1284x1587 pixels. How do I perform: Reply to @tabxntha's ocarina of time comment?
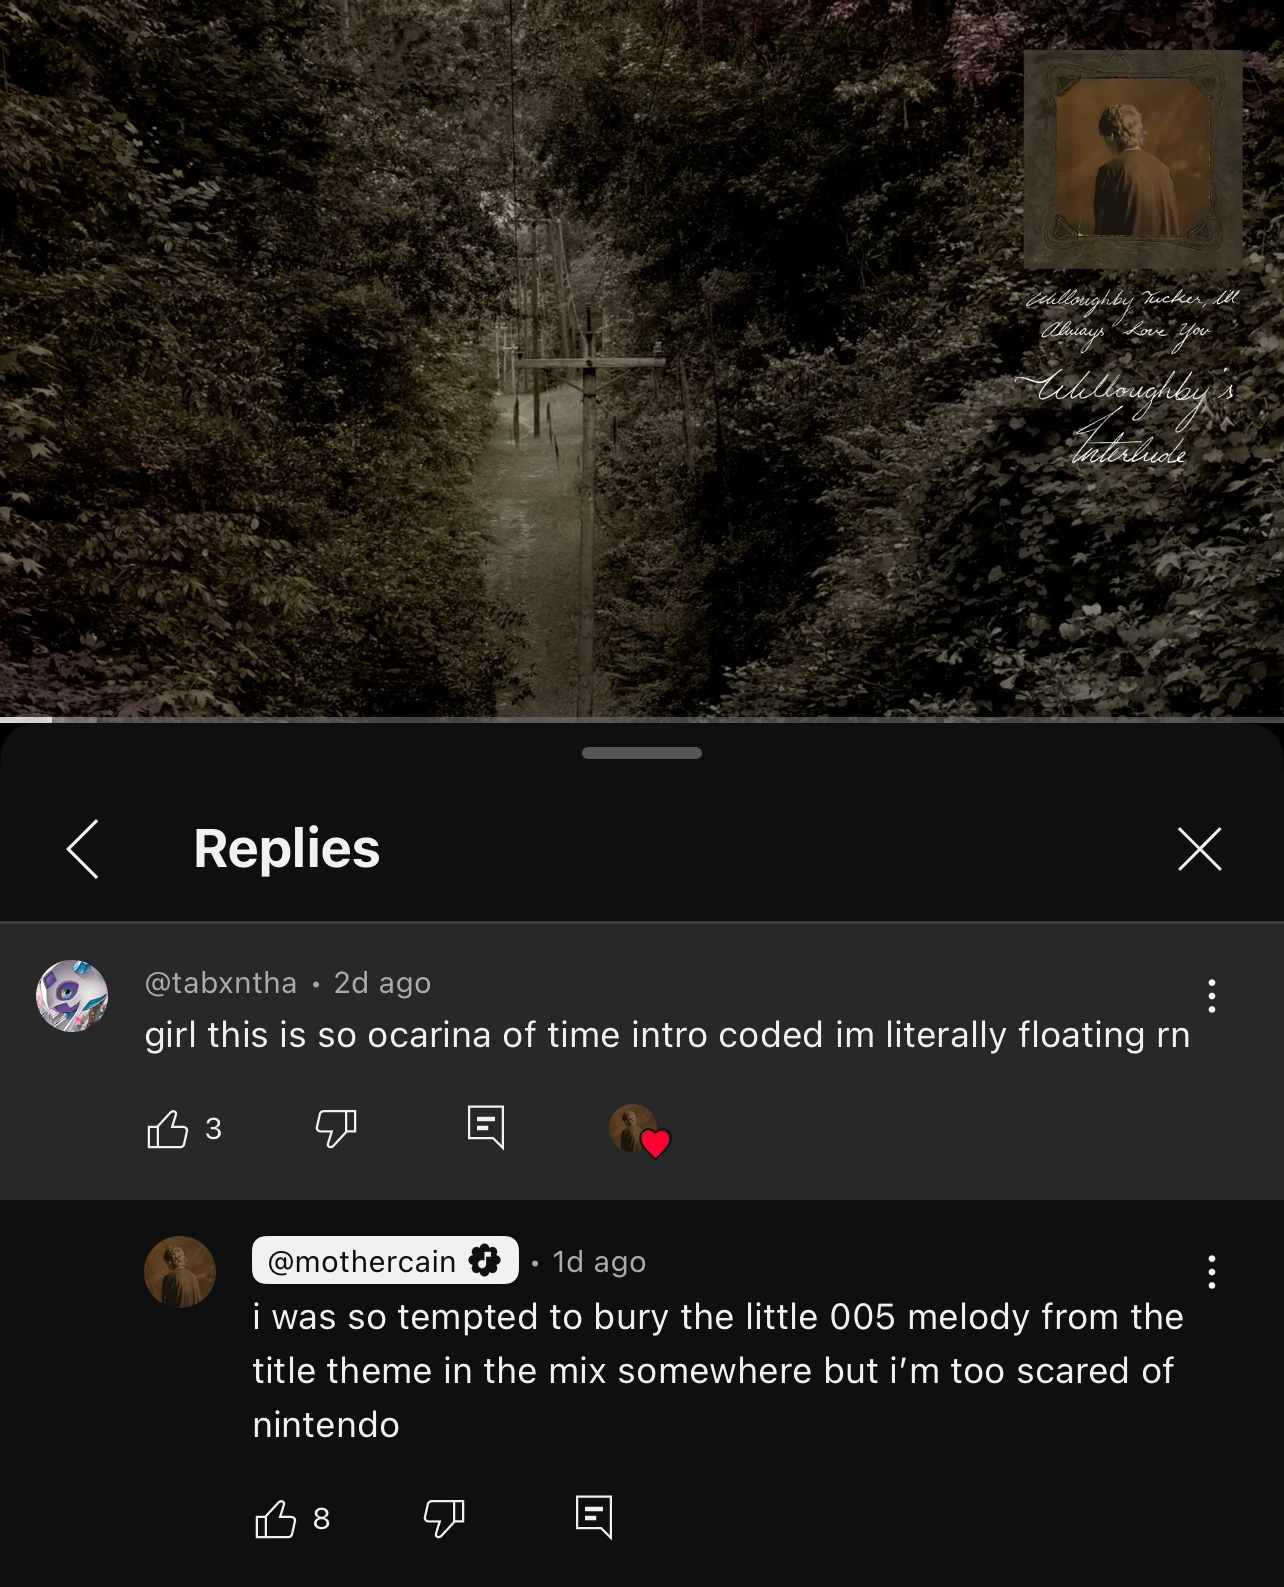click(486, 1128)
